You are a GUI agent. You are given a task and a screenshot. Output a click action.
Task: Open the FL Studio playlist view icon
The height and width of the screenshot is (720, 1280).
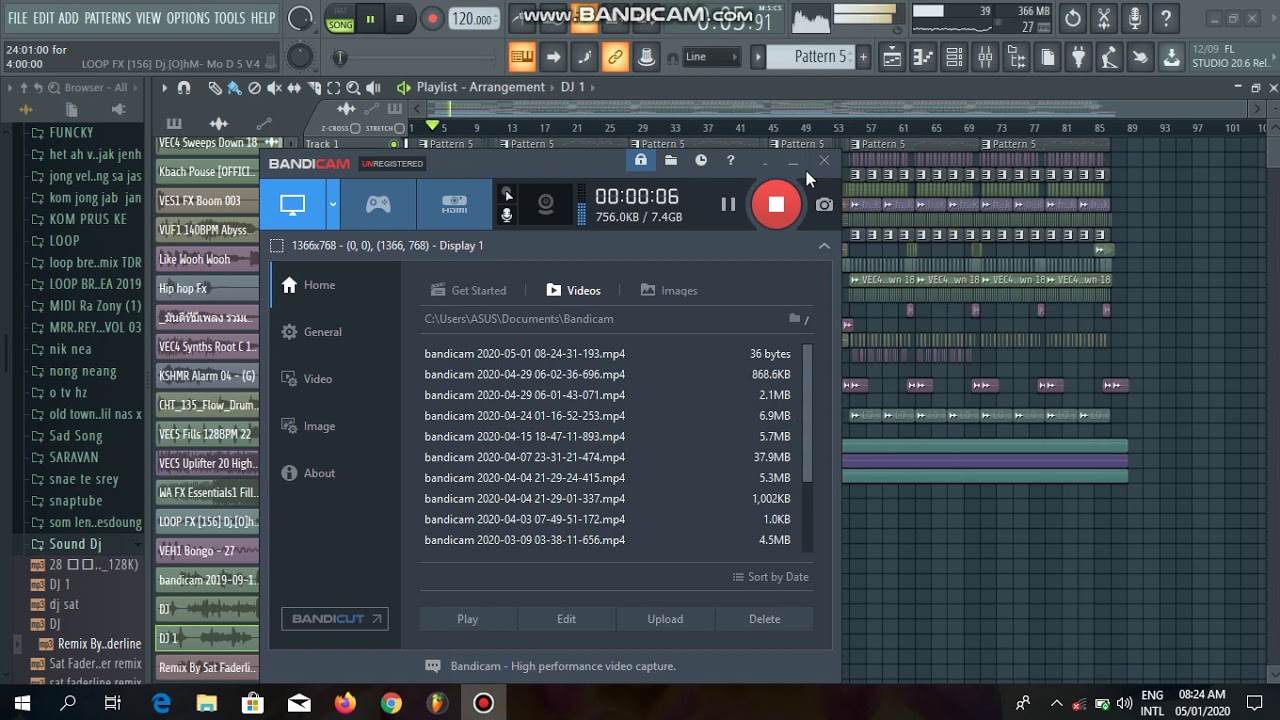[891, 58]
